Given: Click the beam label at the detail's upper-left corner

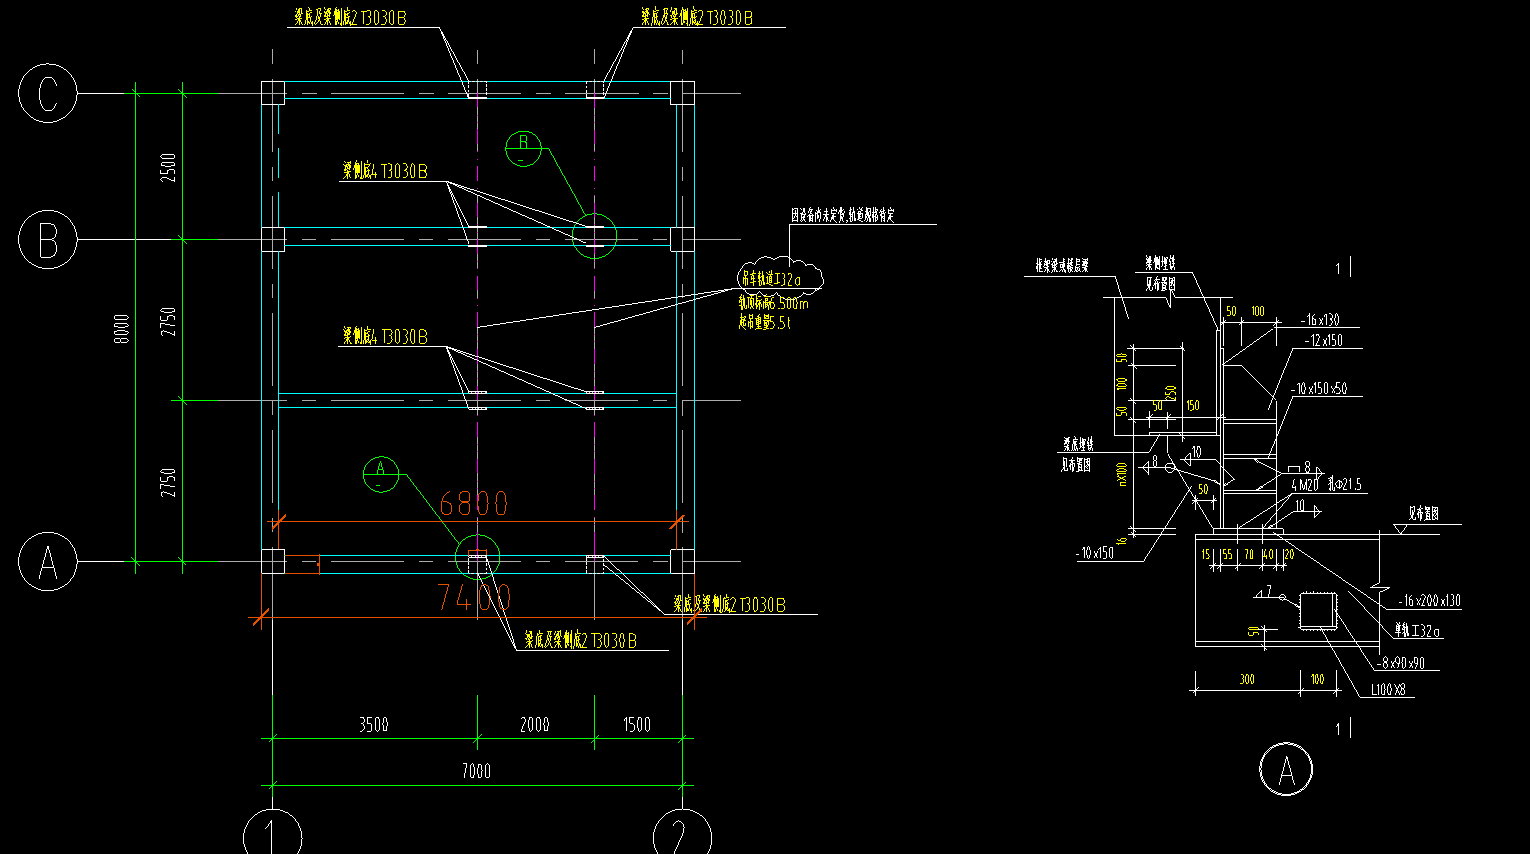Looking at the screenshot, I should click(1062, 266).
